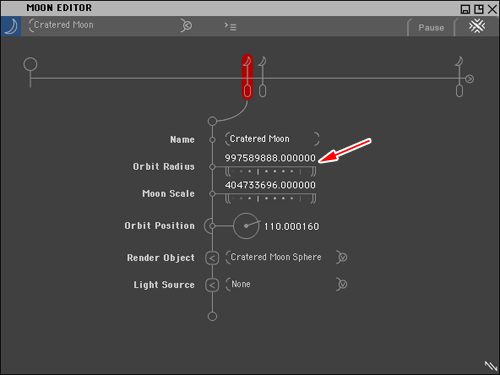500x375 pixels.
Task: Click the Orbit Position label
Action: click(160, 226)
